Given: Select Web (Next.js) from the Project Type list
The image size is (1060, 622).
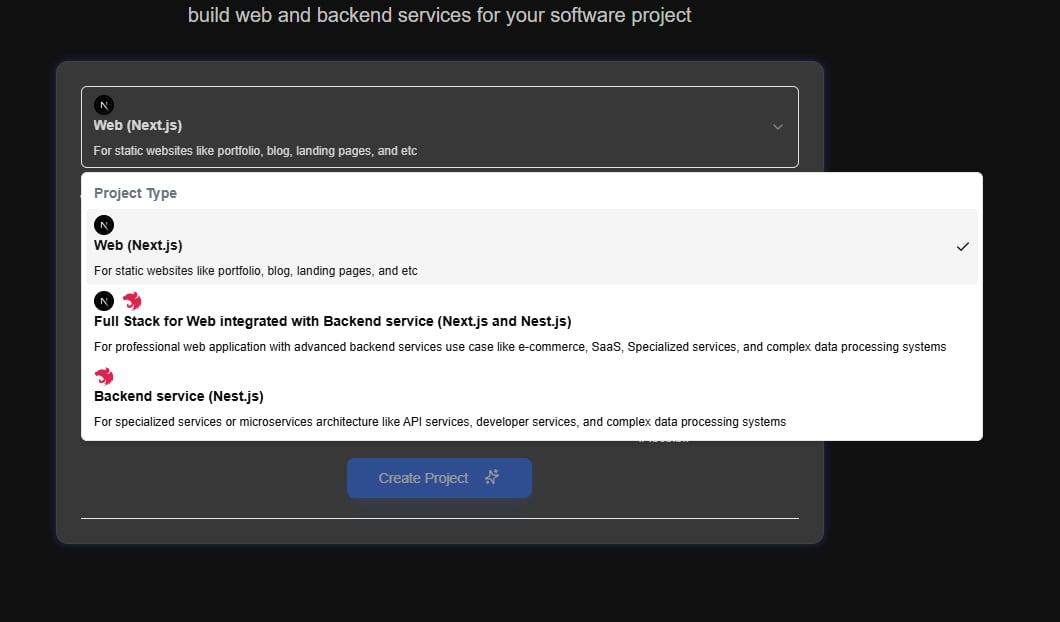Looking at the screenshot, I should (x=531, y=247).
